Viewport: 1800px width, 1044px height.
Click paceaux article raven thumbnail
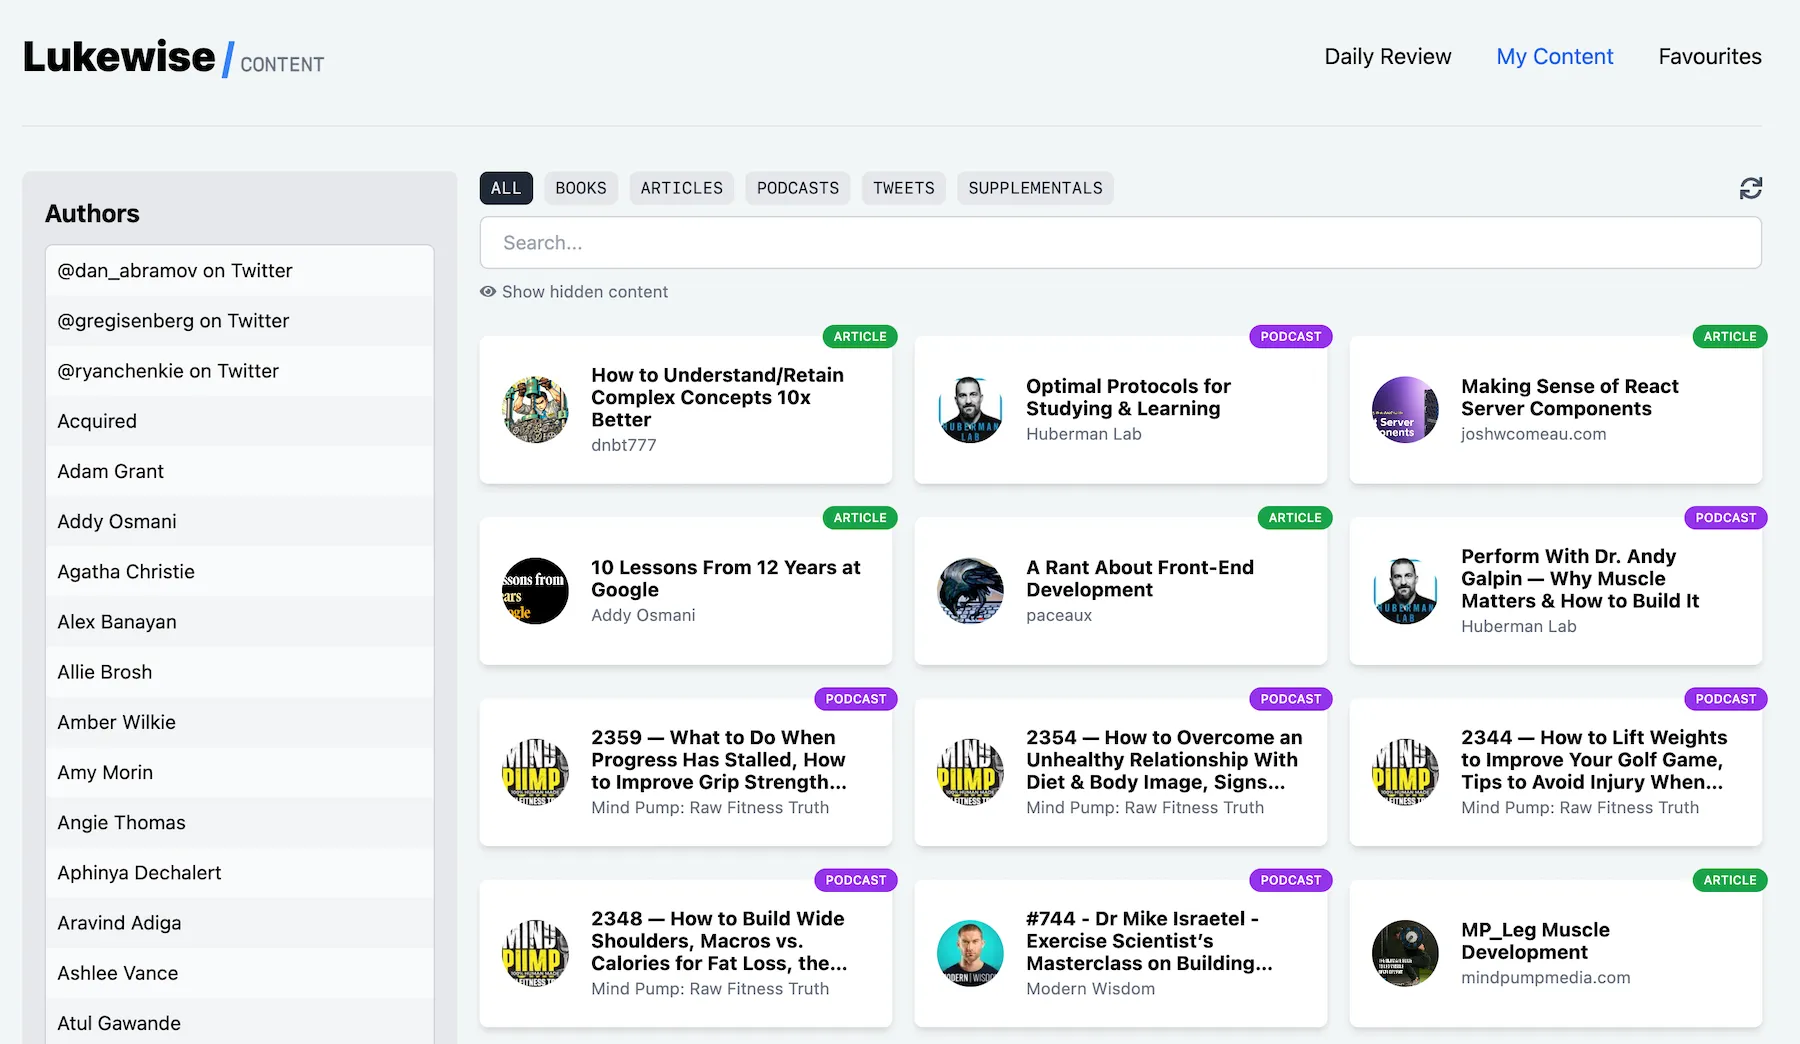point(970,591)
